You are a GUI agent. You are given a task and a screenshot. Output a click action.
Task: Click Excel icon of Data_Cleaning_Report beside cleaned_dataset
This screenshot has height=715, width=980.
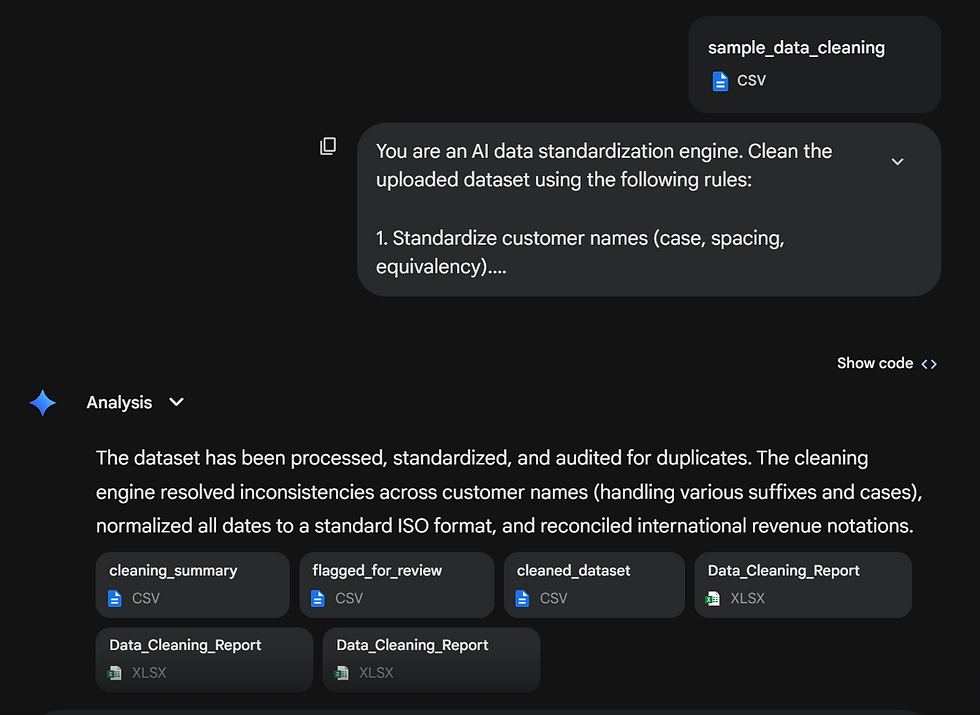click(713, 598)
